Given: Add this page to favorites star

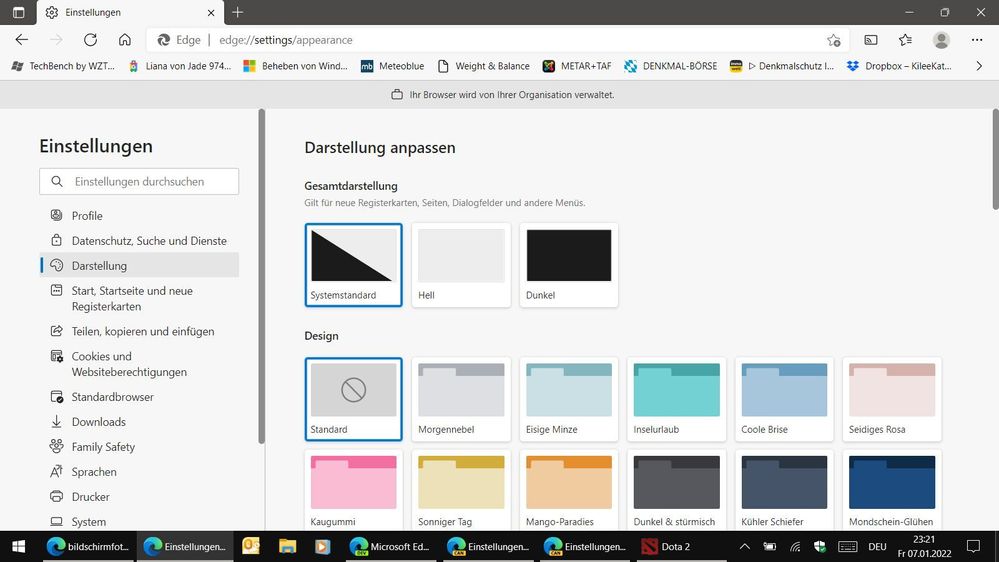Looking at the screenshot, I should click(x=833, y=40).
